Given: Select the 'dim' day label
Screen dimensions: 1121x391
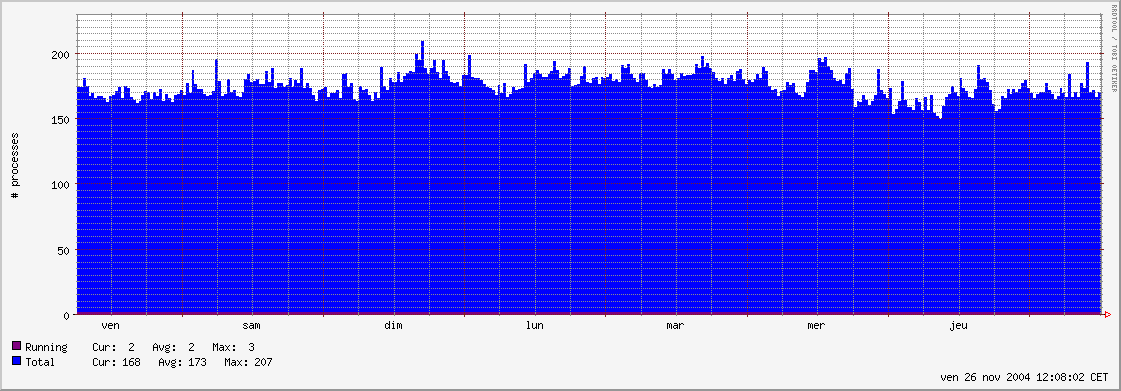Looking at the screenshot, I should click(393, 326).
